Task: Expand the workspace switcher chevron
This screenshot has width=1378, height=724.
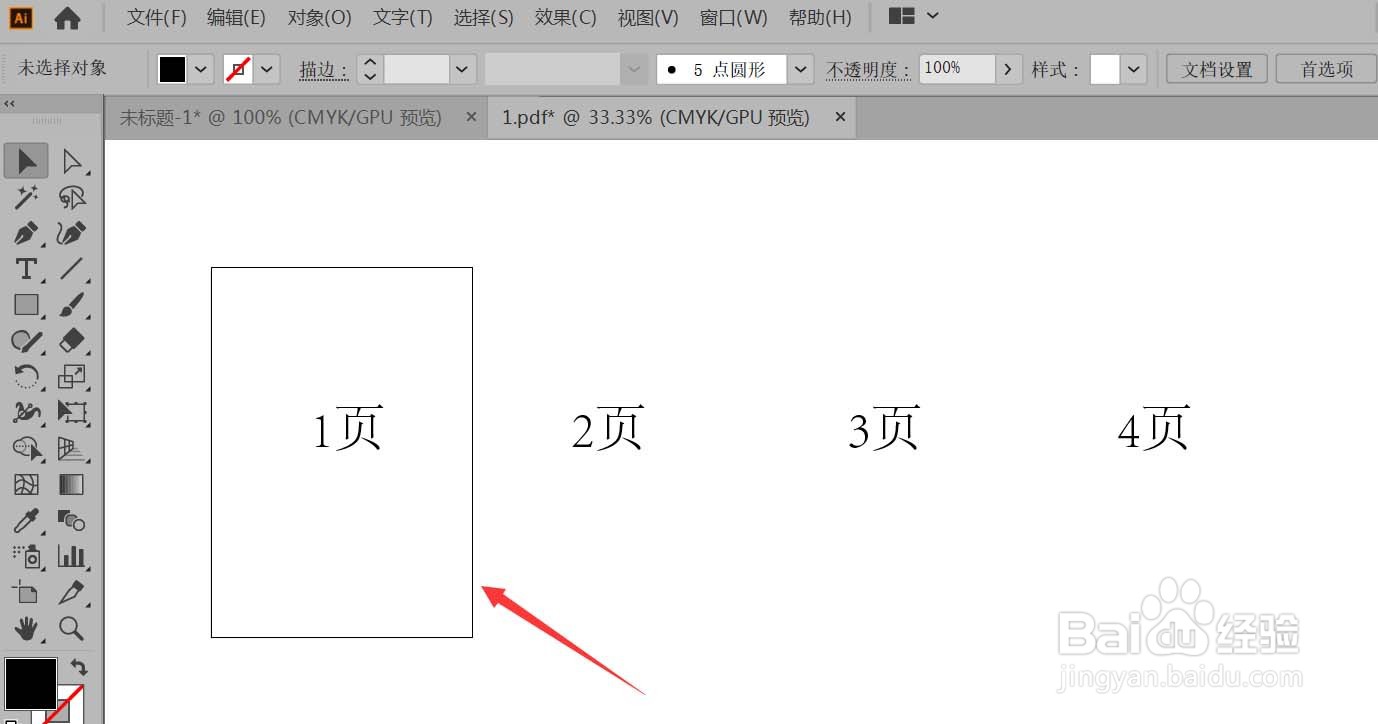Action: coord(932,16)
